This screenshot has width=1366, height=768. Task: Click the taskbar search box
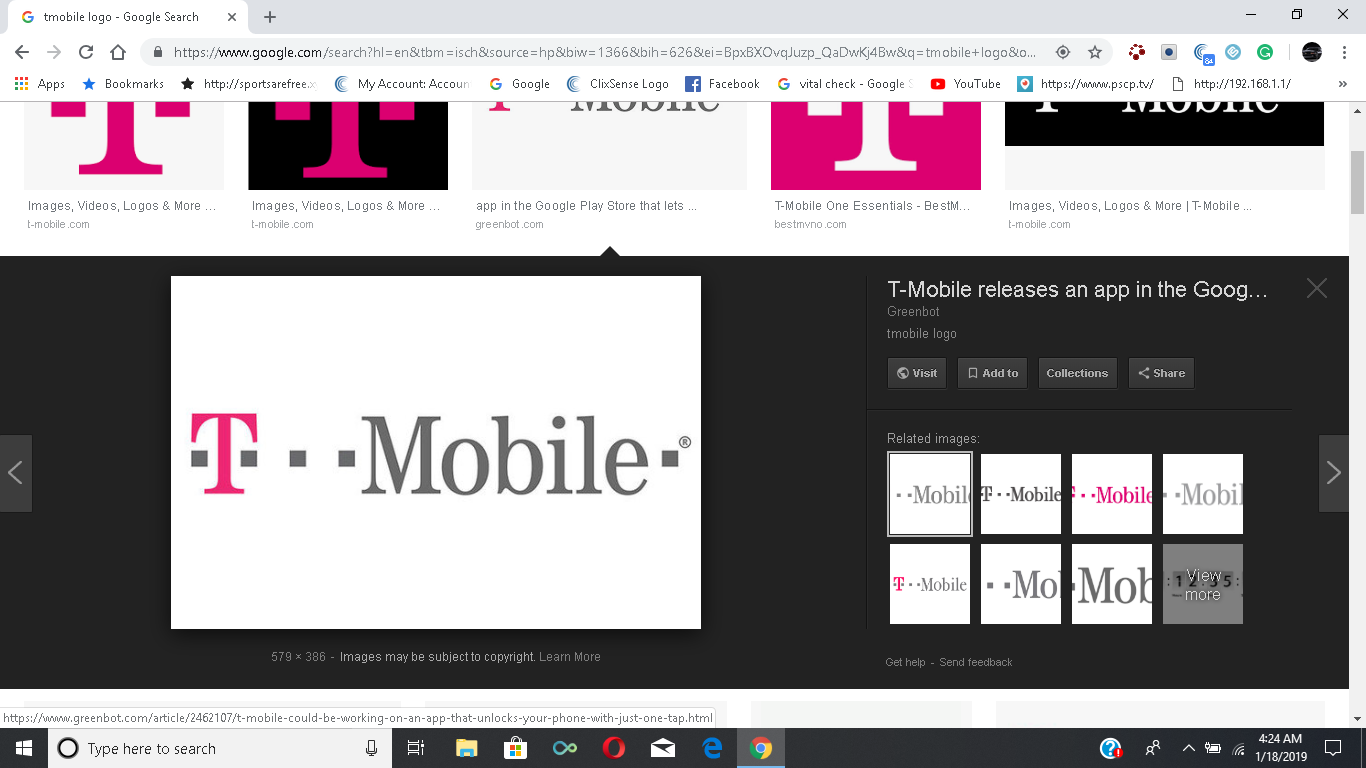click(x=219, y=748)
